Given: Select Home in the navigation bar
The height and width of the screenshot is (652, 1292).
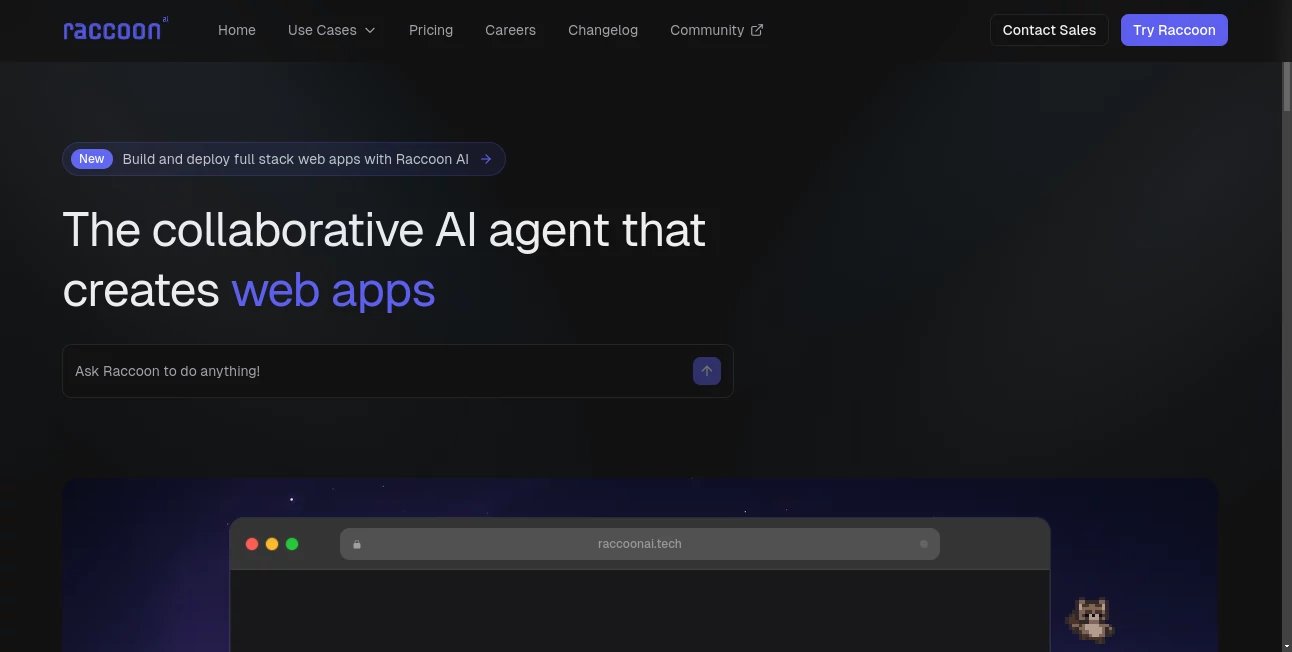Looking at the screenshot, I should click(237, 30).
